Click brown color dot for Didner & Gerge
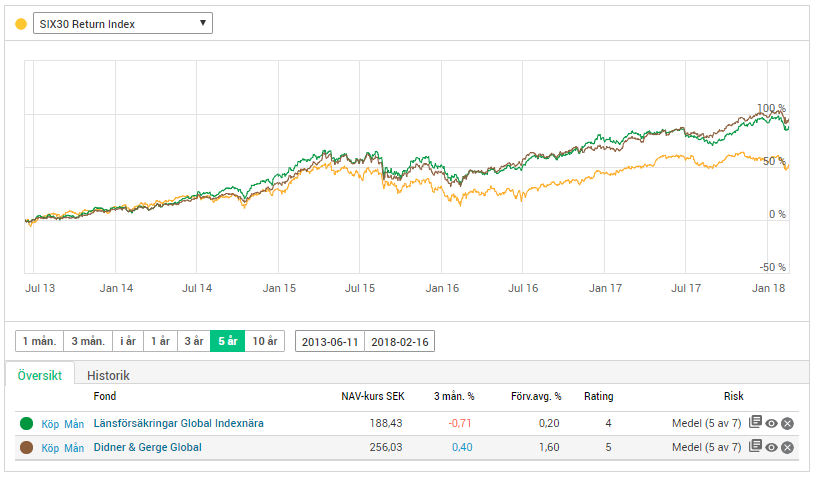The width and height of the screenshot is (816, 478). click(x=27, y=447)
